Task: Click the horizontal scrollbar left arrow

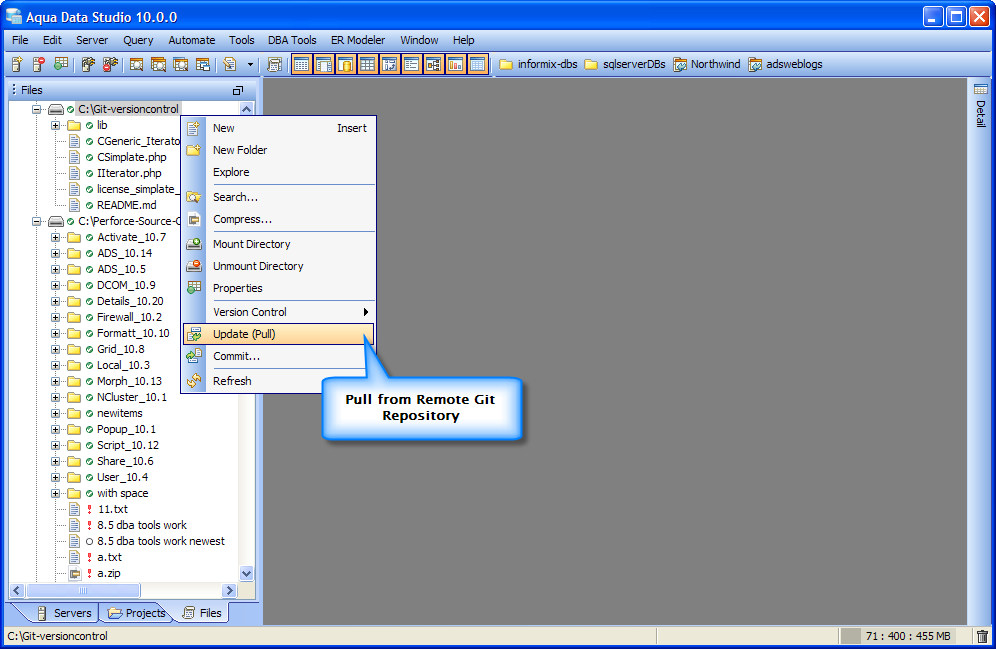Action: coord(17,591)
